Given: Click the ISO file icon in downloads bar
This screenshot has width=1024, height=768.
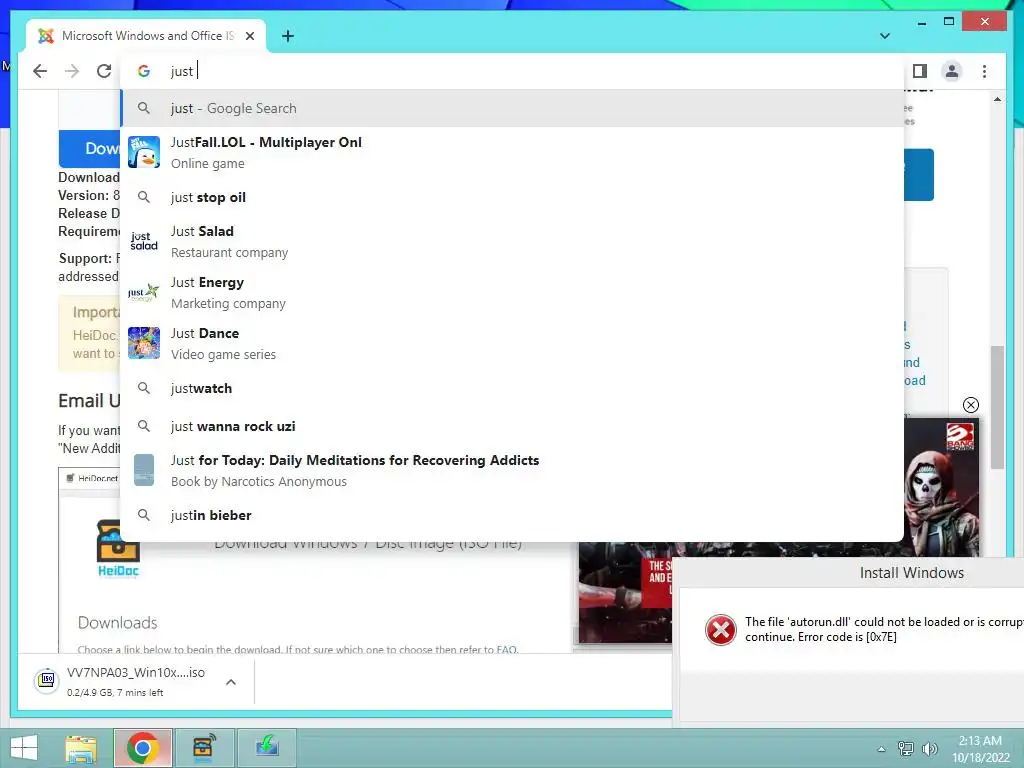Looking at the screenshot, I should point(46,680).
